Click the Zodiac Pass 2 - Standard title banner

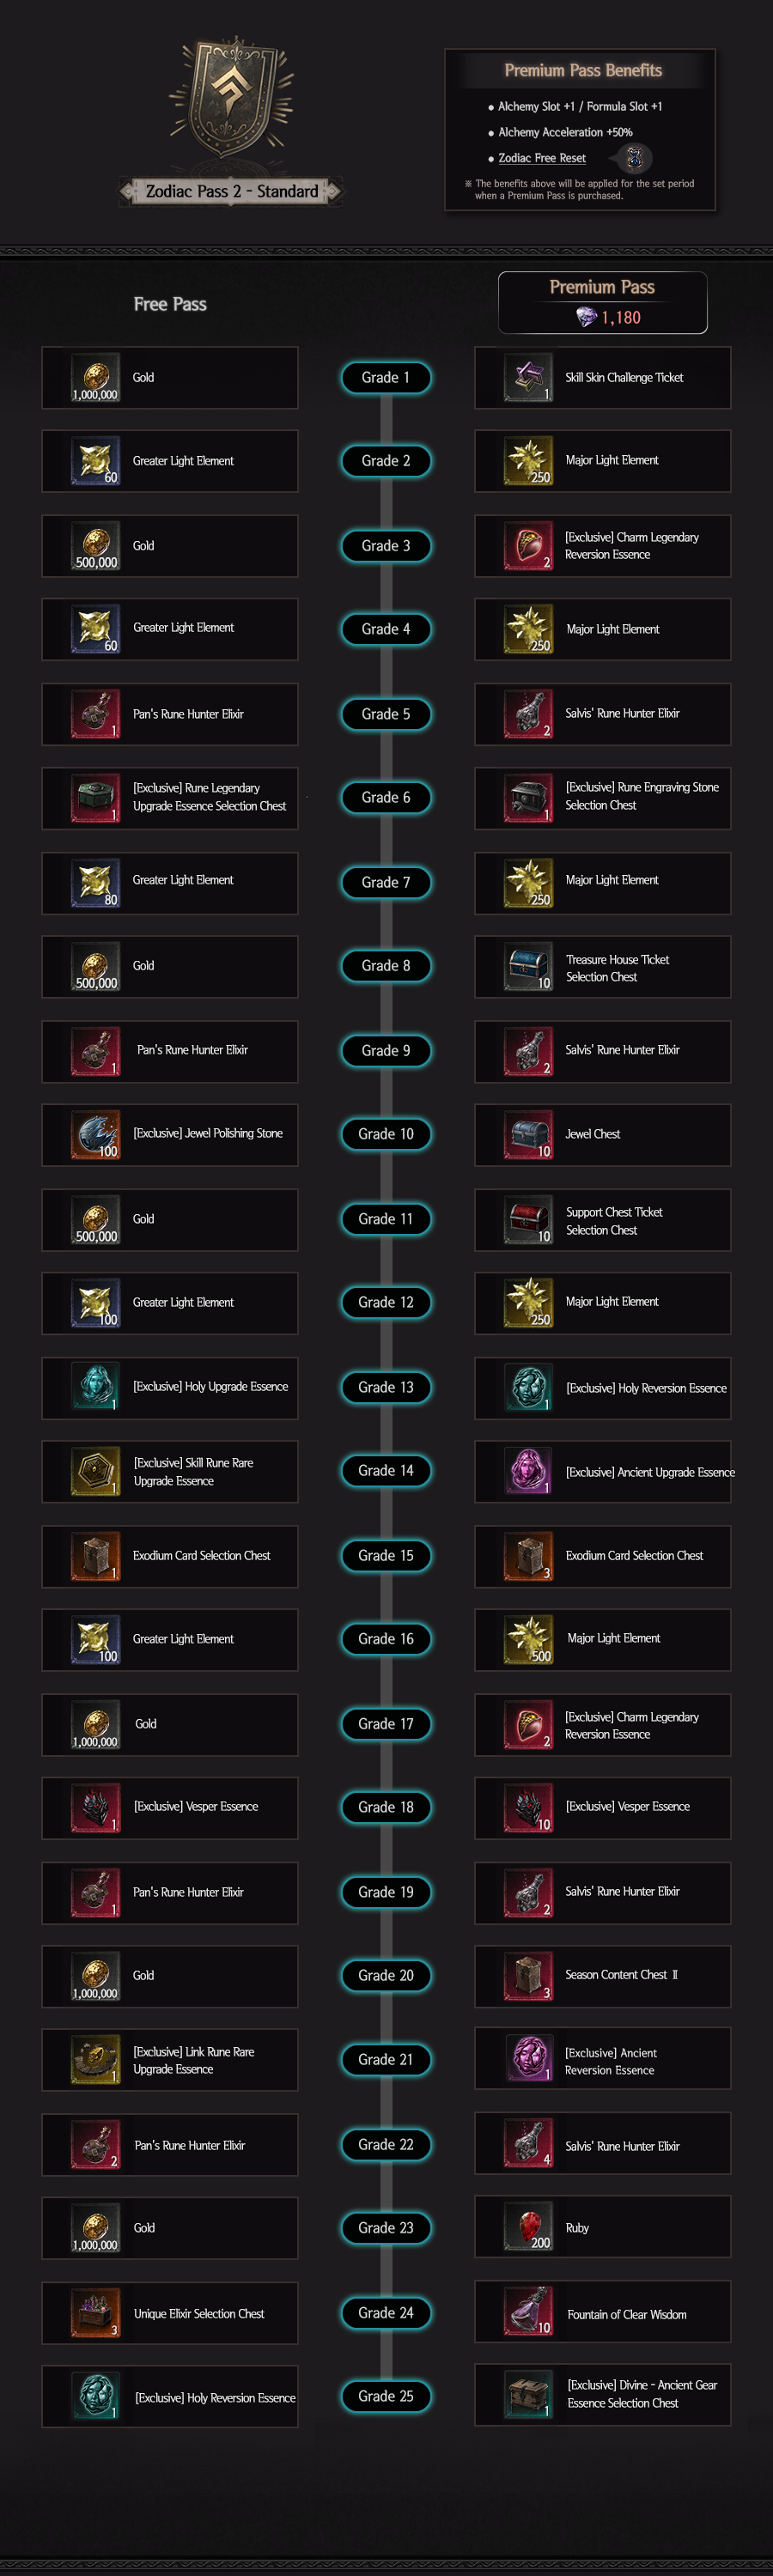[232, 191]
